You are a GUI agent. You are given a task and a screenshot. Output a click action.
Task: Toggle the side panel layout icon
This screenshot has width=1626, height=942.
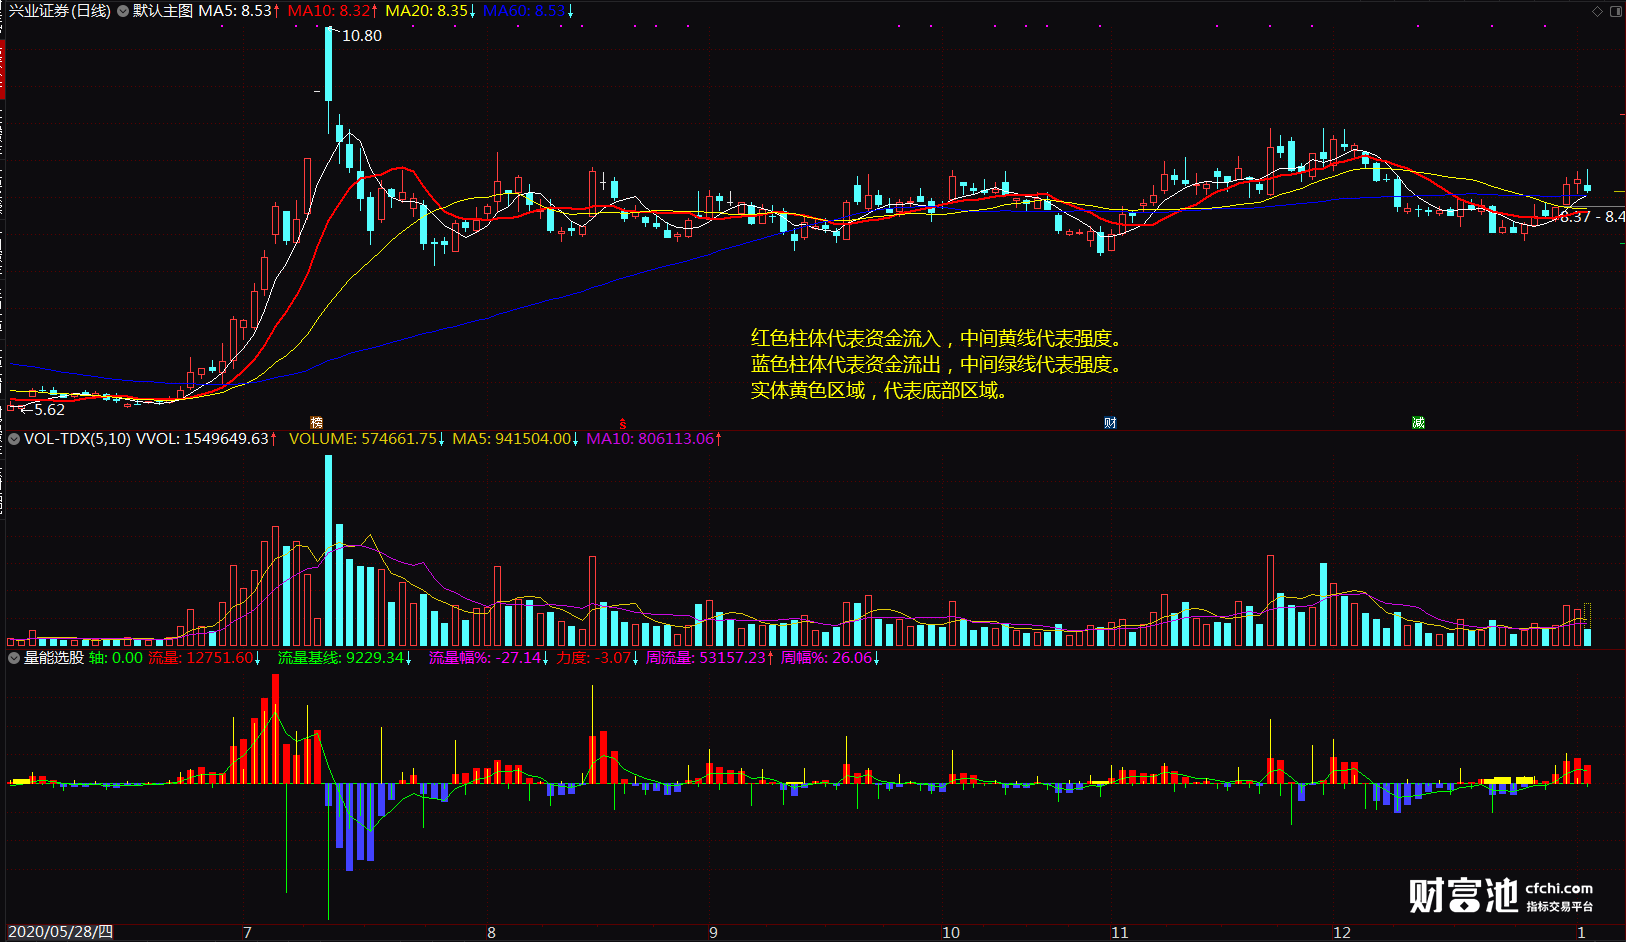click(x=1615, y=11)
